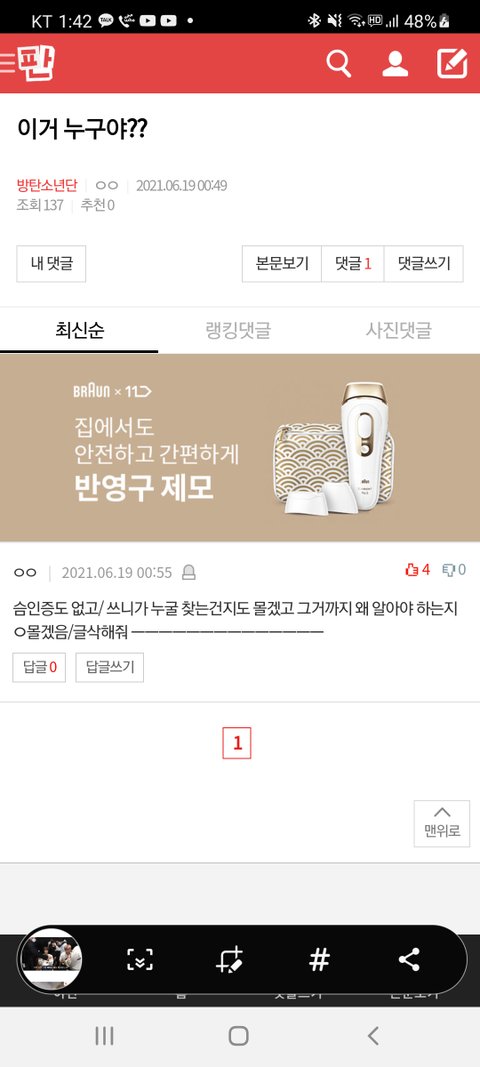
Task: Open the screenshot preview thumbnail
Action: pyautogui.click(x=50, y=959)
